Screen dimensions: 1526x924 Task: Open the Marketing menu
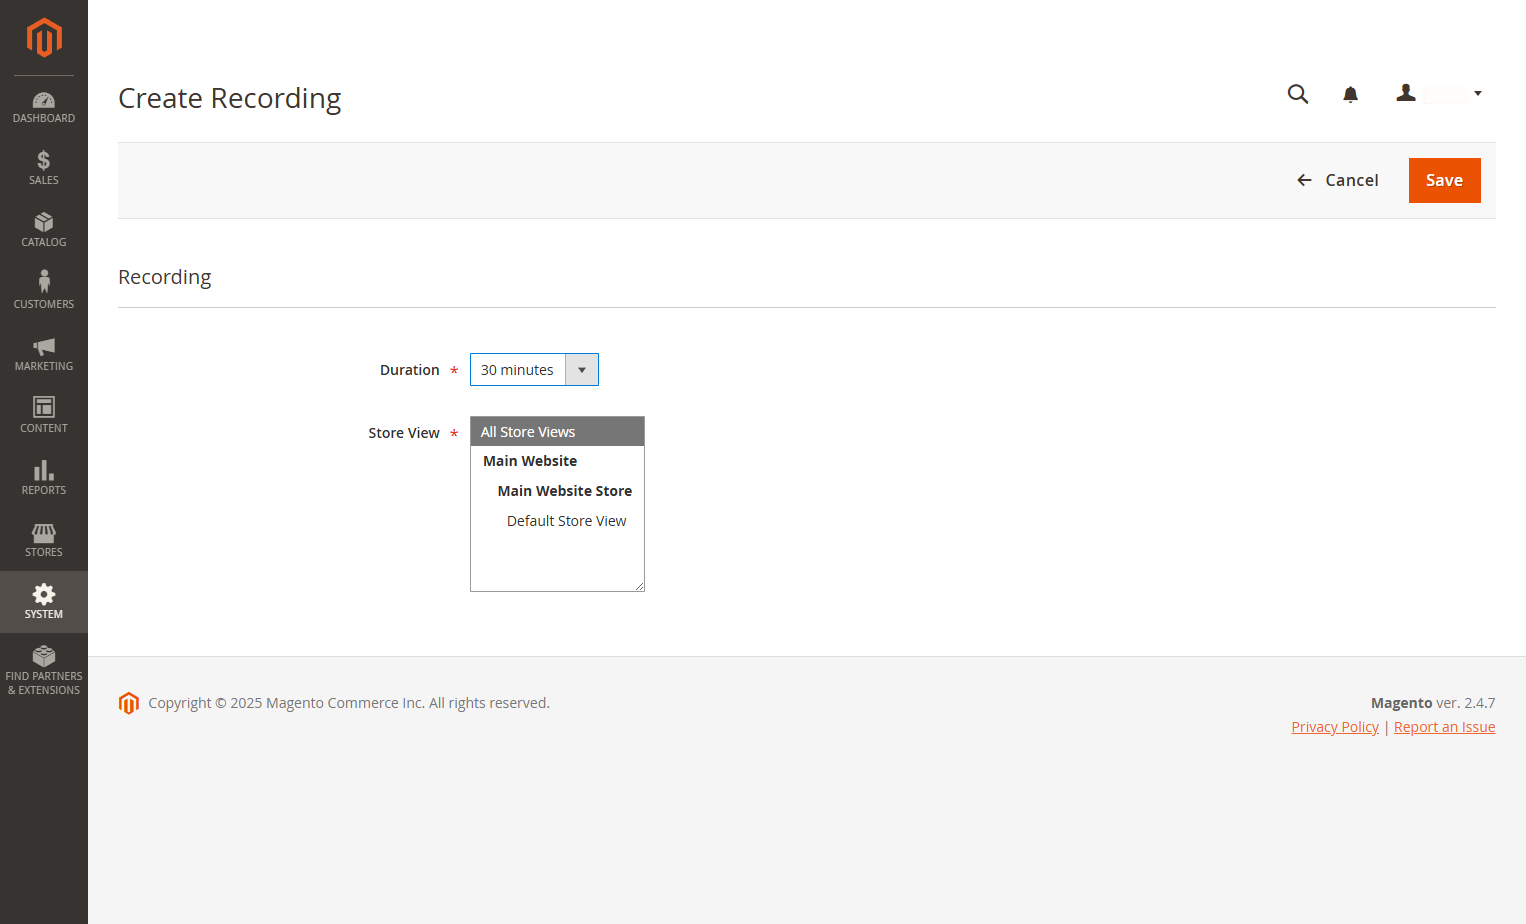pyautogui.click(x=44, y=354)
